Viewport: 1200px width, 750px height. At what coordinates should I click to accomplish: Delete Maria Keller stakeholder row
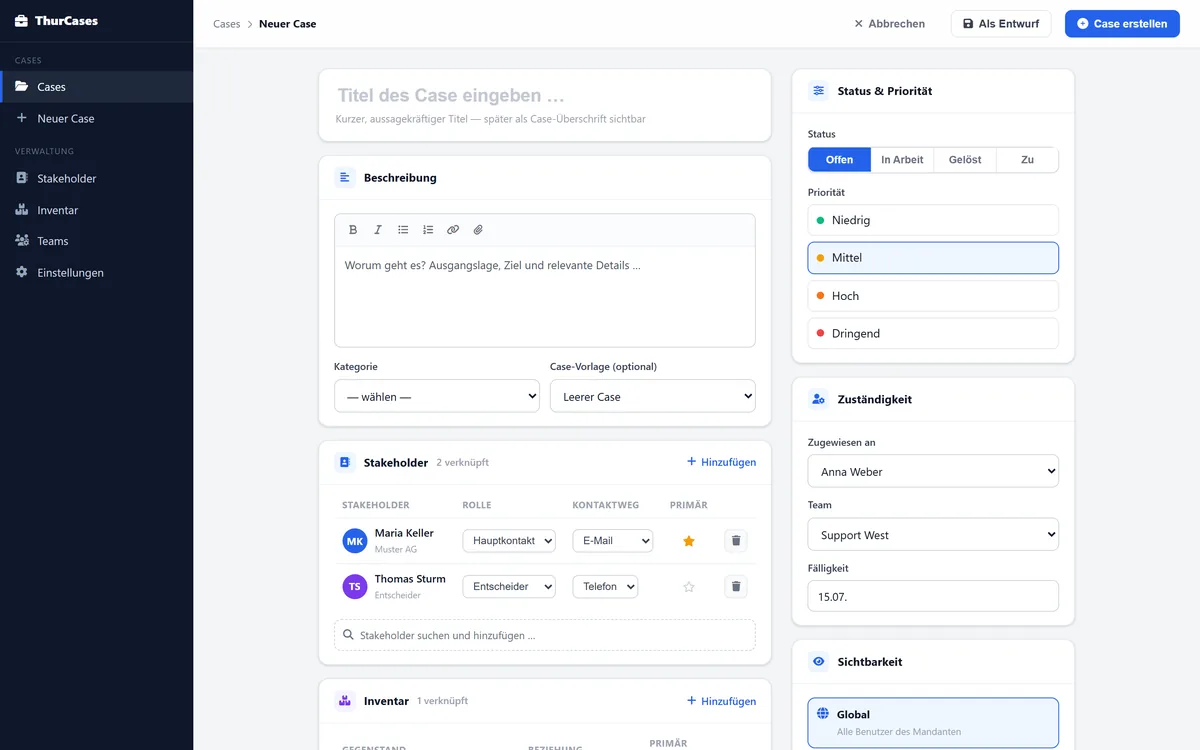(x=736, y=541)
